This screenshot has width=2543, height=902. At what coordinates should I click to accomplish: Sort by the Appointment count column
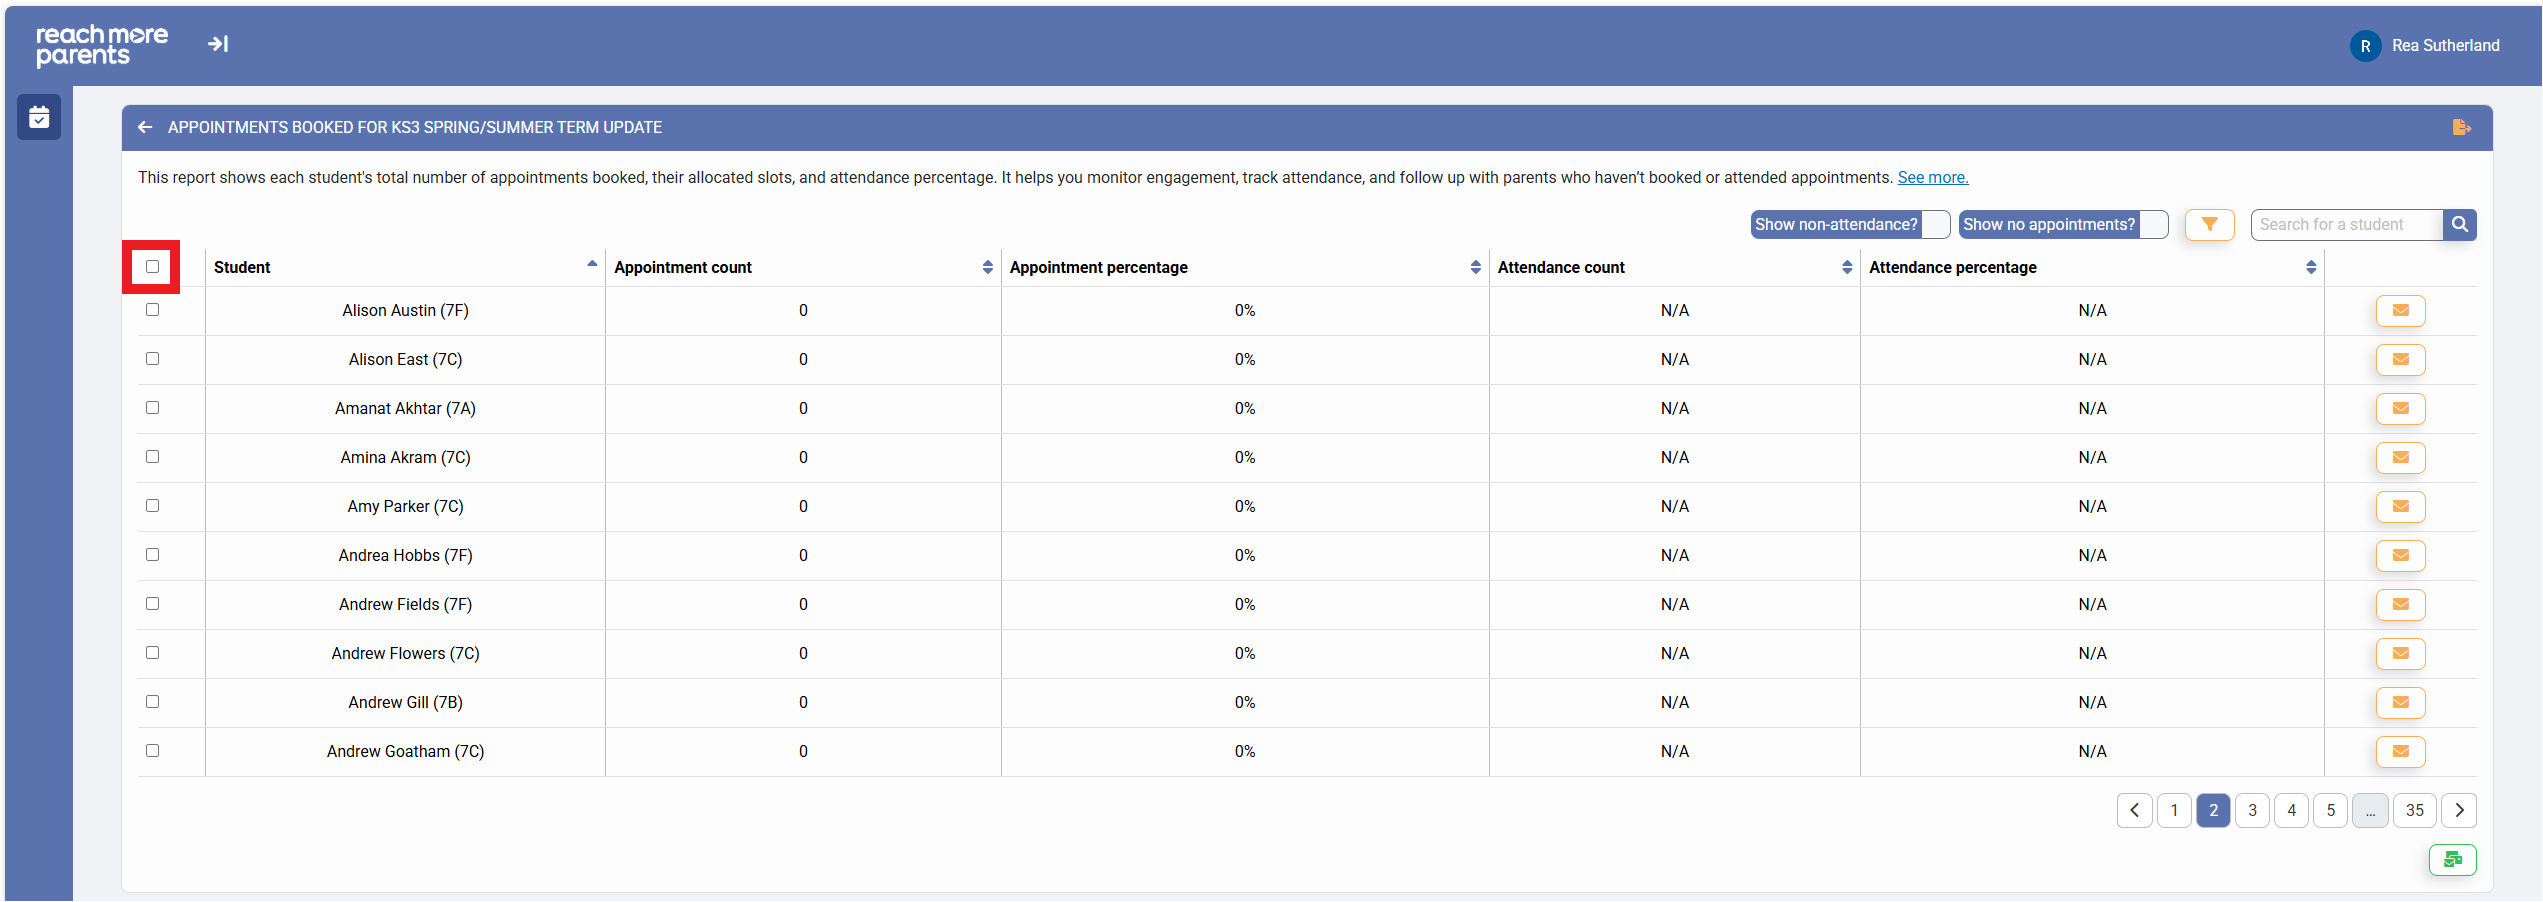tap(987, 267)
